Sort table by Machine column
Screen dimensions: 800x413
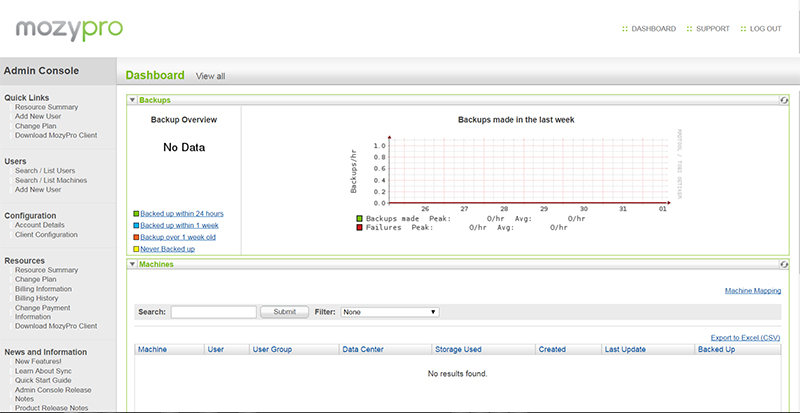coord(153,350)
